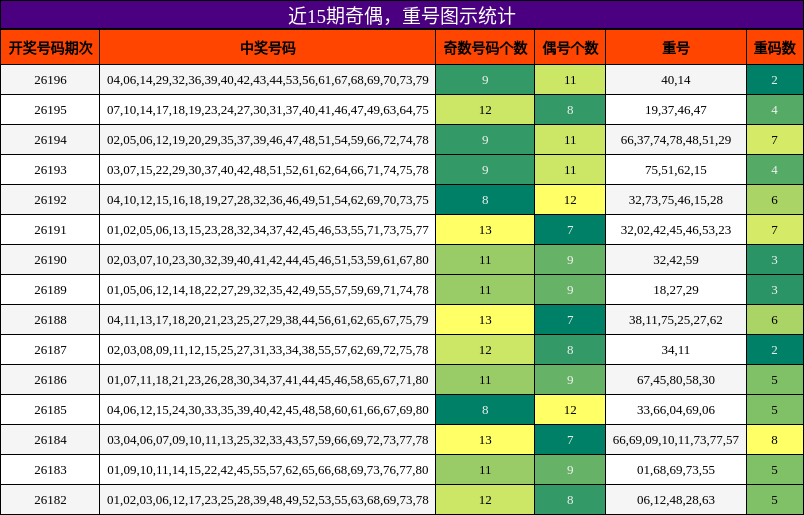Select period number 26191
This screenshot has width=804, height=515.
[x=50, y=230]
